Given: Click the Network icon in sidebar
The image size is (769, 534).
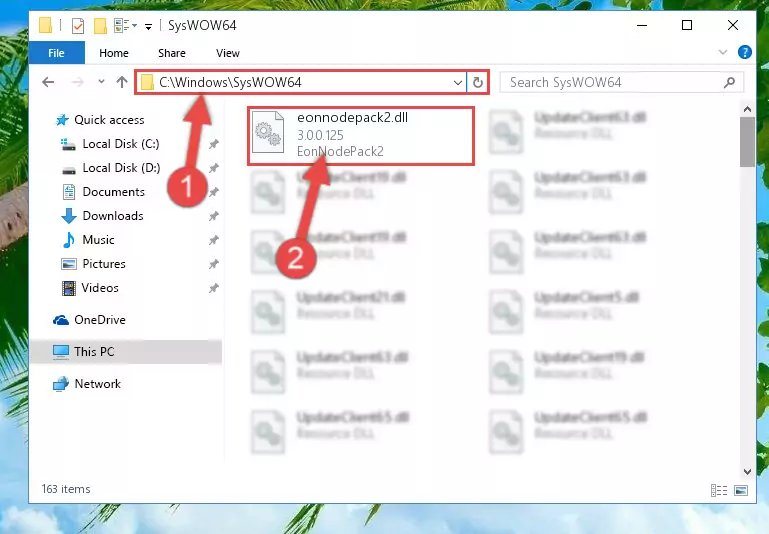Looking at the screenshot, I should point(60,384).
